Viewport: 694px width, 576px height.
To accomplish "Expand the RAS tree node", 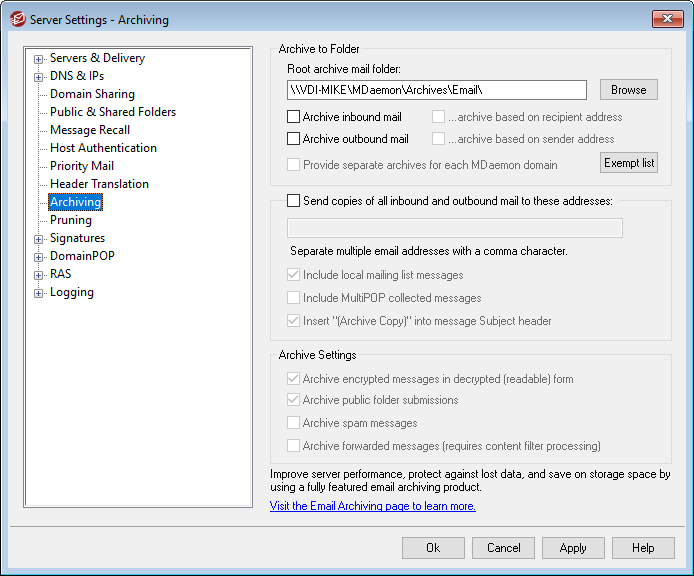I will [39, 275].
